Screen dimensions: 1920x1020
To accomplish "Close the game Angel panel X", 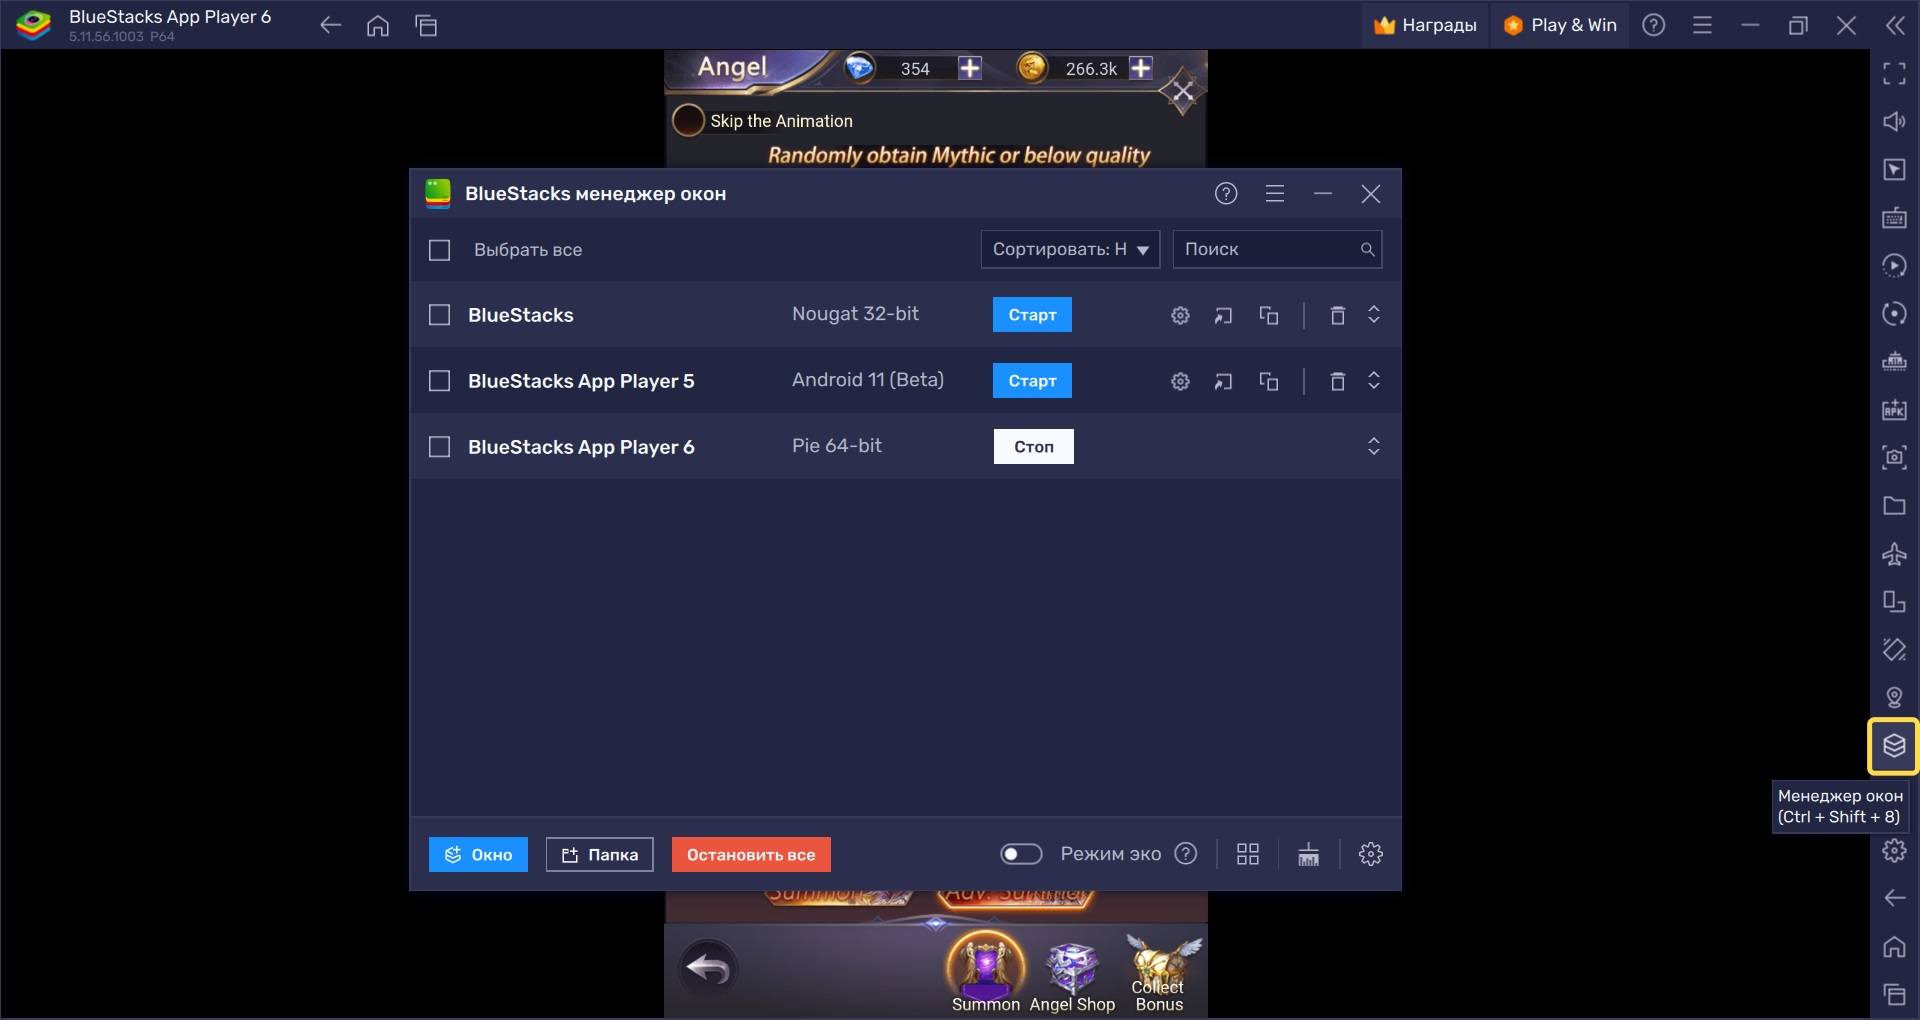I will click(x=1182, y=93).
